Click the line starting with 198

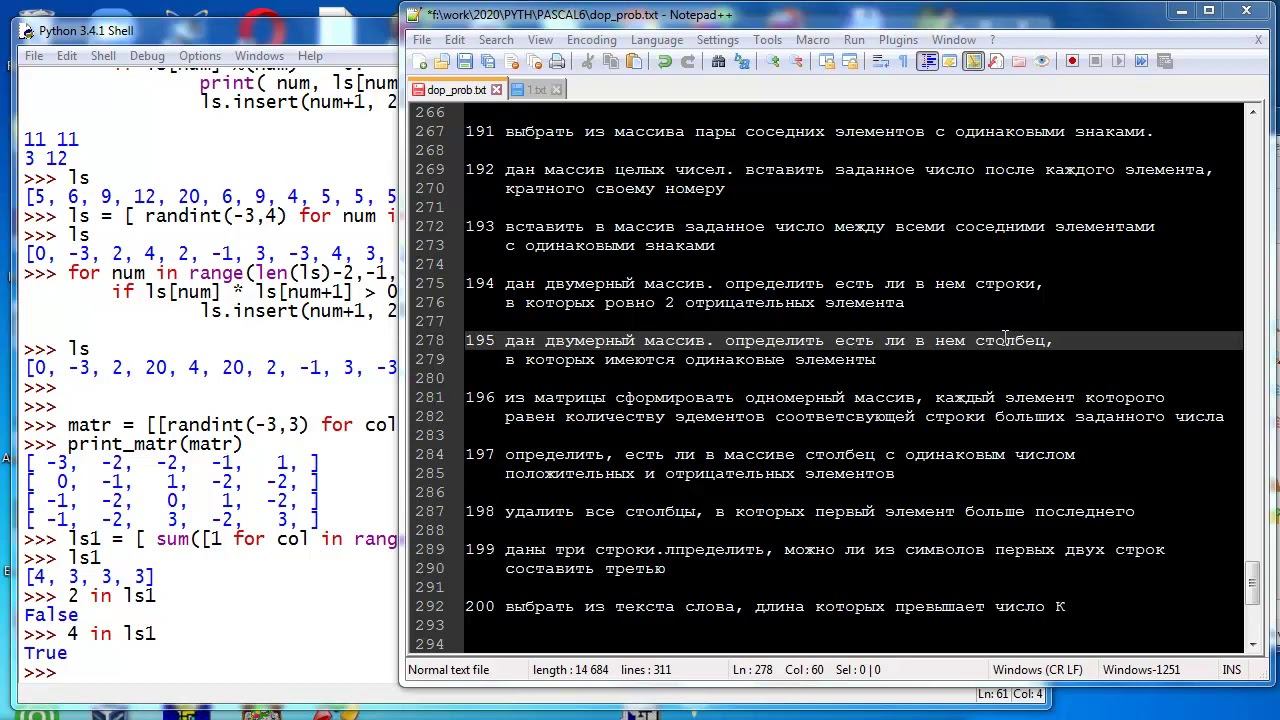(800, 511)
